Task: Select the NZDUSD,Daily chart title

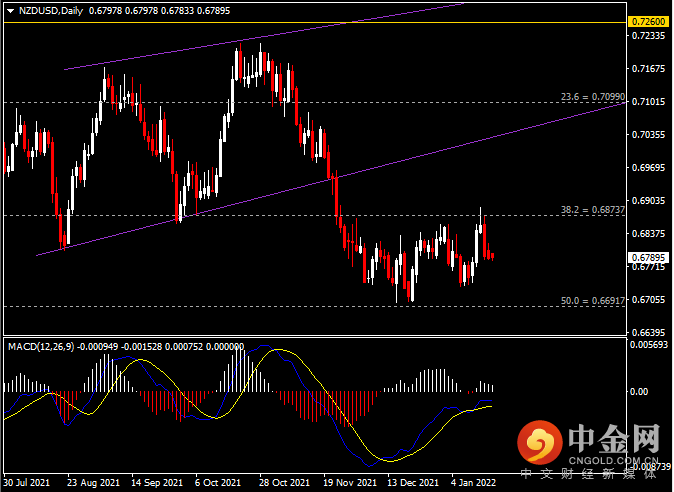Action: click(x=51, y=10)
